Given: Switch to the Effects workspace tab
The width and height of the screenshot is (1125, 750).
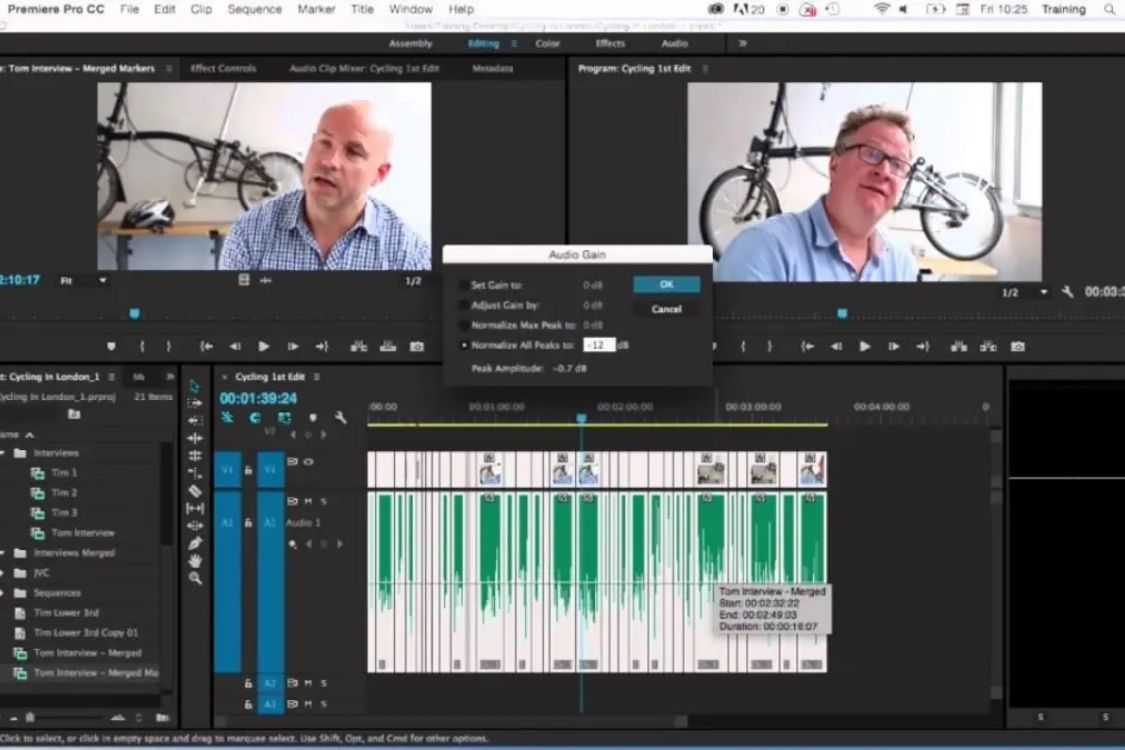Looking at the screenshot, I should pyautogui.click(x=610, y=44).
